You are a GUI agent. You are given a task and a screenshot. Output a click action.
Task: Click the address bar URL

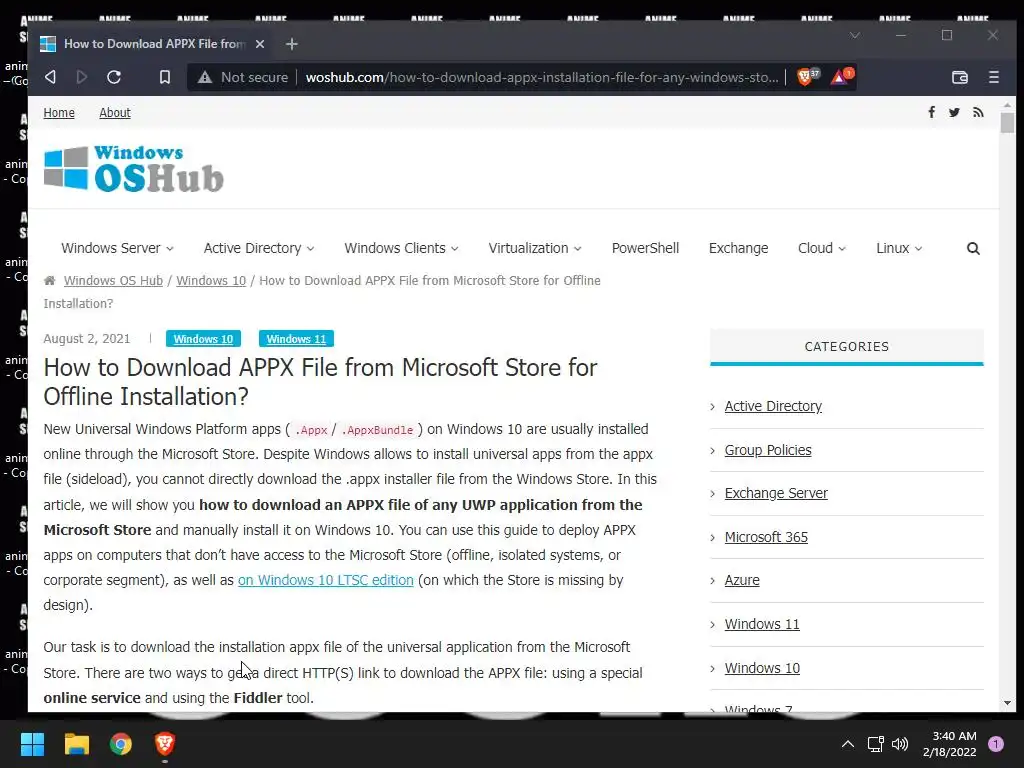point(541,77)
